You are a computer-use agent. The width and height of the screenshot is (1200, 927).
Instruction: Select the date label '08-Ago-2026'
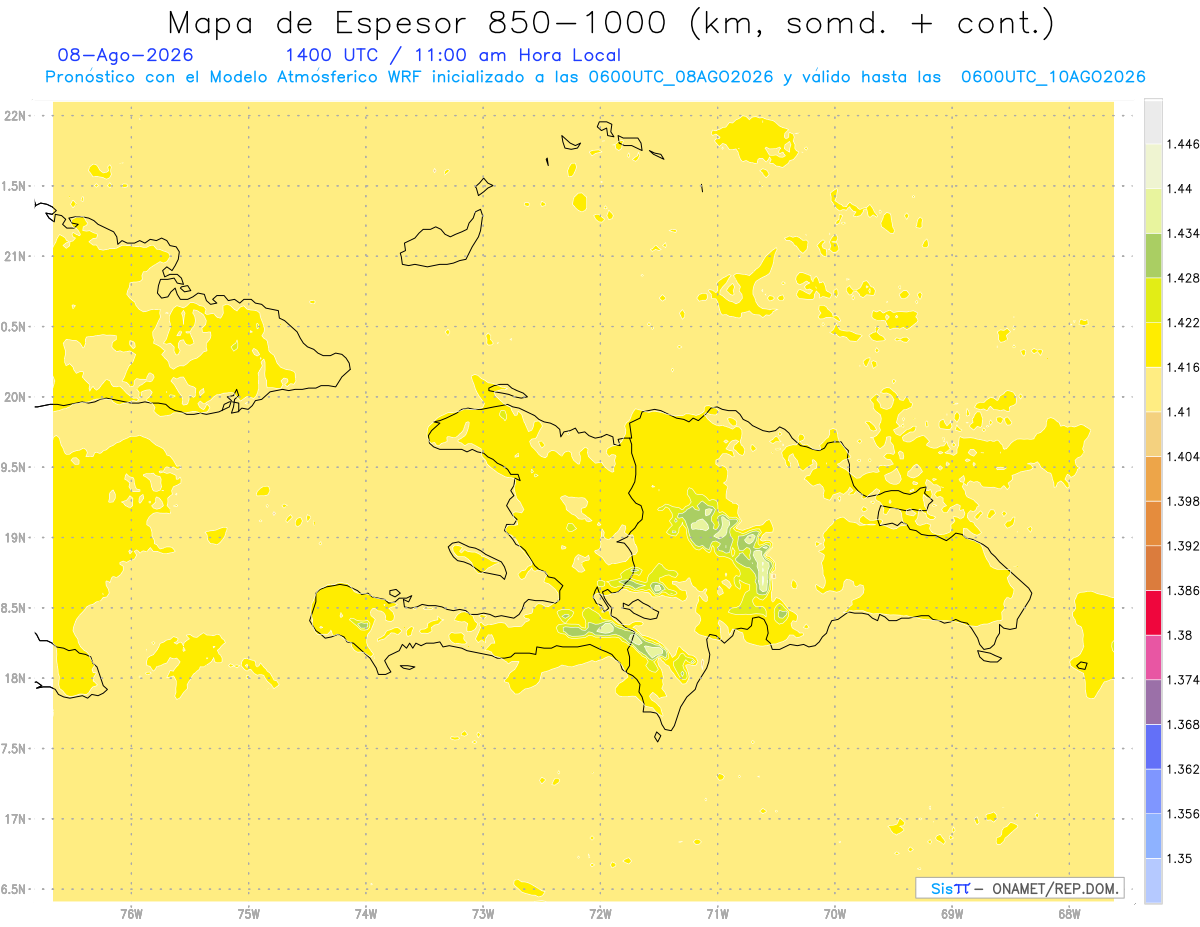coord(126,56)
